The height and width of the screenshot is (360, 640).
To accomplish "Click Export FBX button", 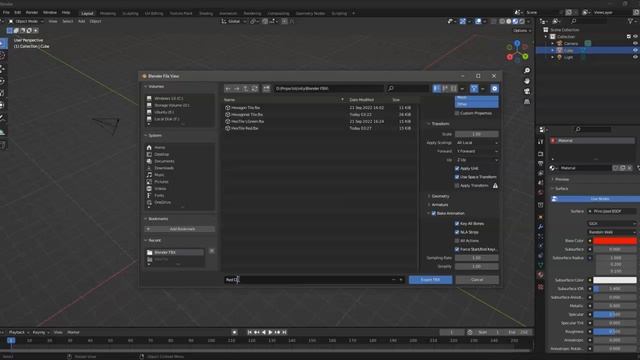I will 430,280.
